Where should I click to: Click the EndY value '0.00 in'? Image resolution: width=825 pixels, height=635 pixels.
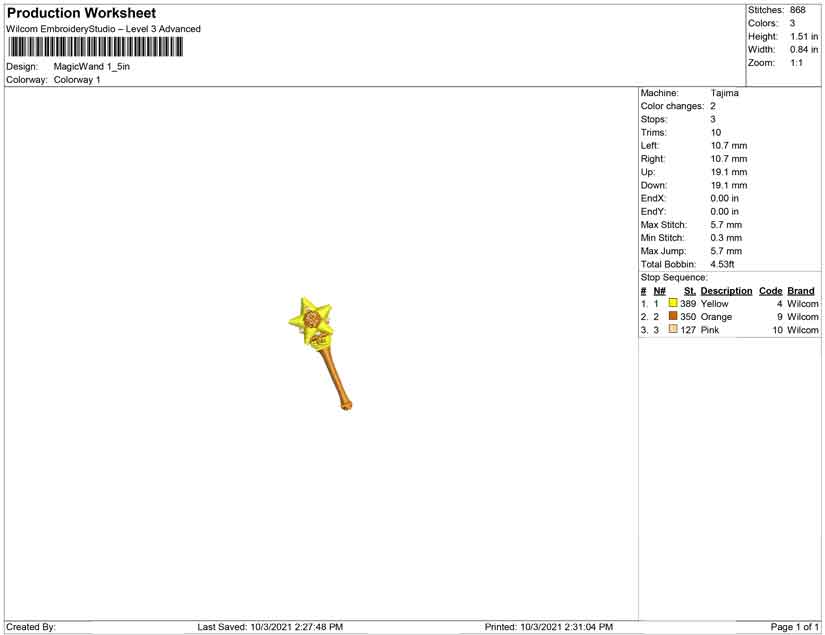[x=725, y=211]
